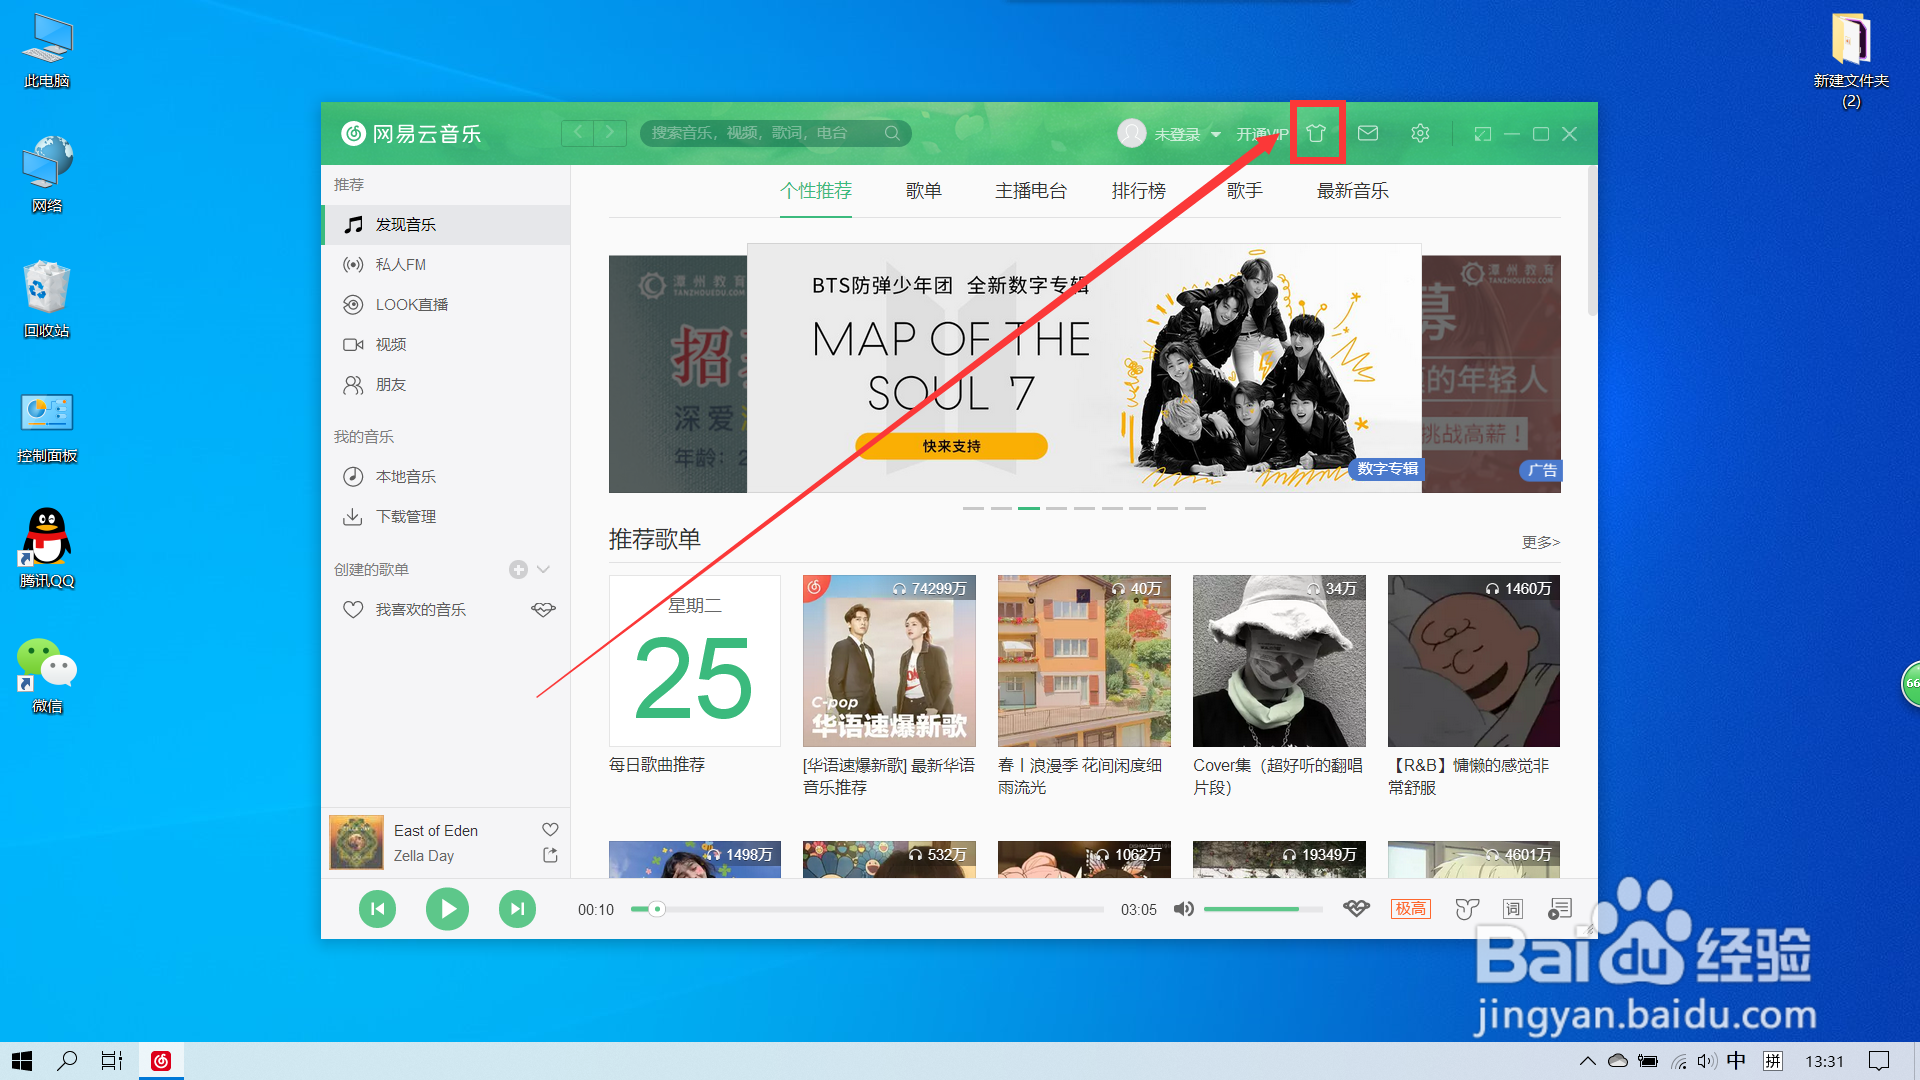Open the settings gear icon
The image size is (1920, 1080).
coord(1420,133)
